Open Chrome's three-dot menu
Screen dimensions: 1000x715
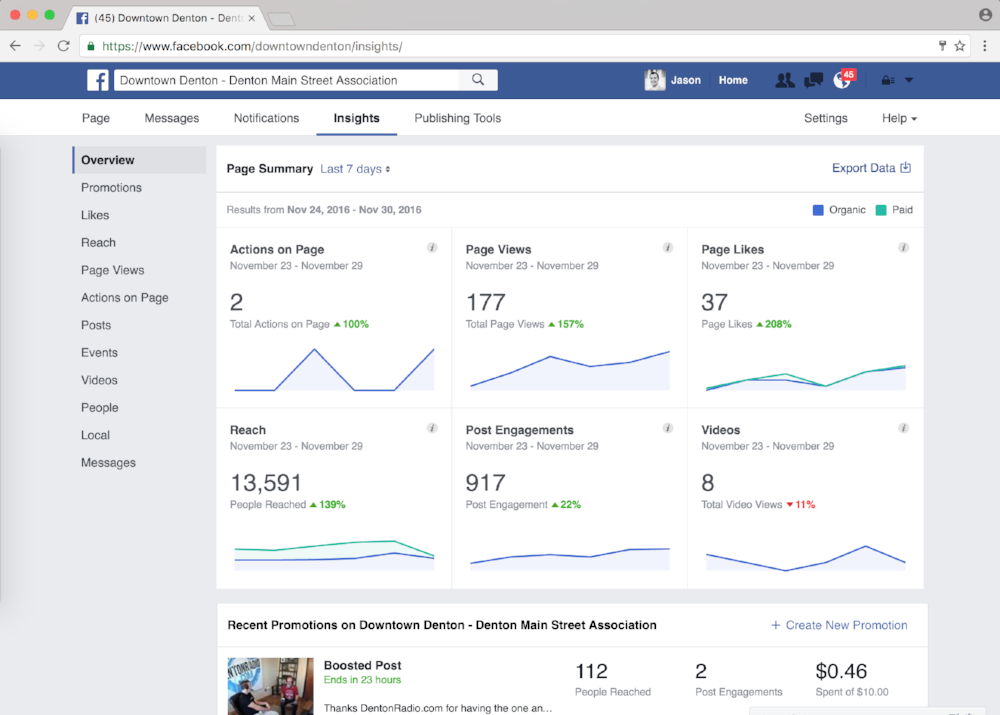[x=985, y=46]
